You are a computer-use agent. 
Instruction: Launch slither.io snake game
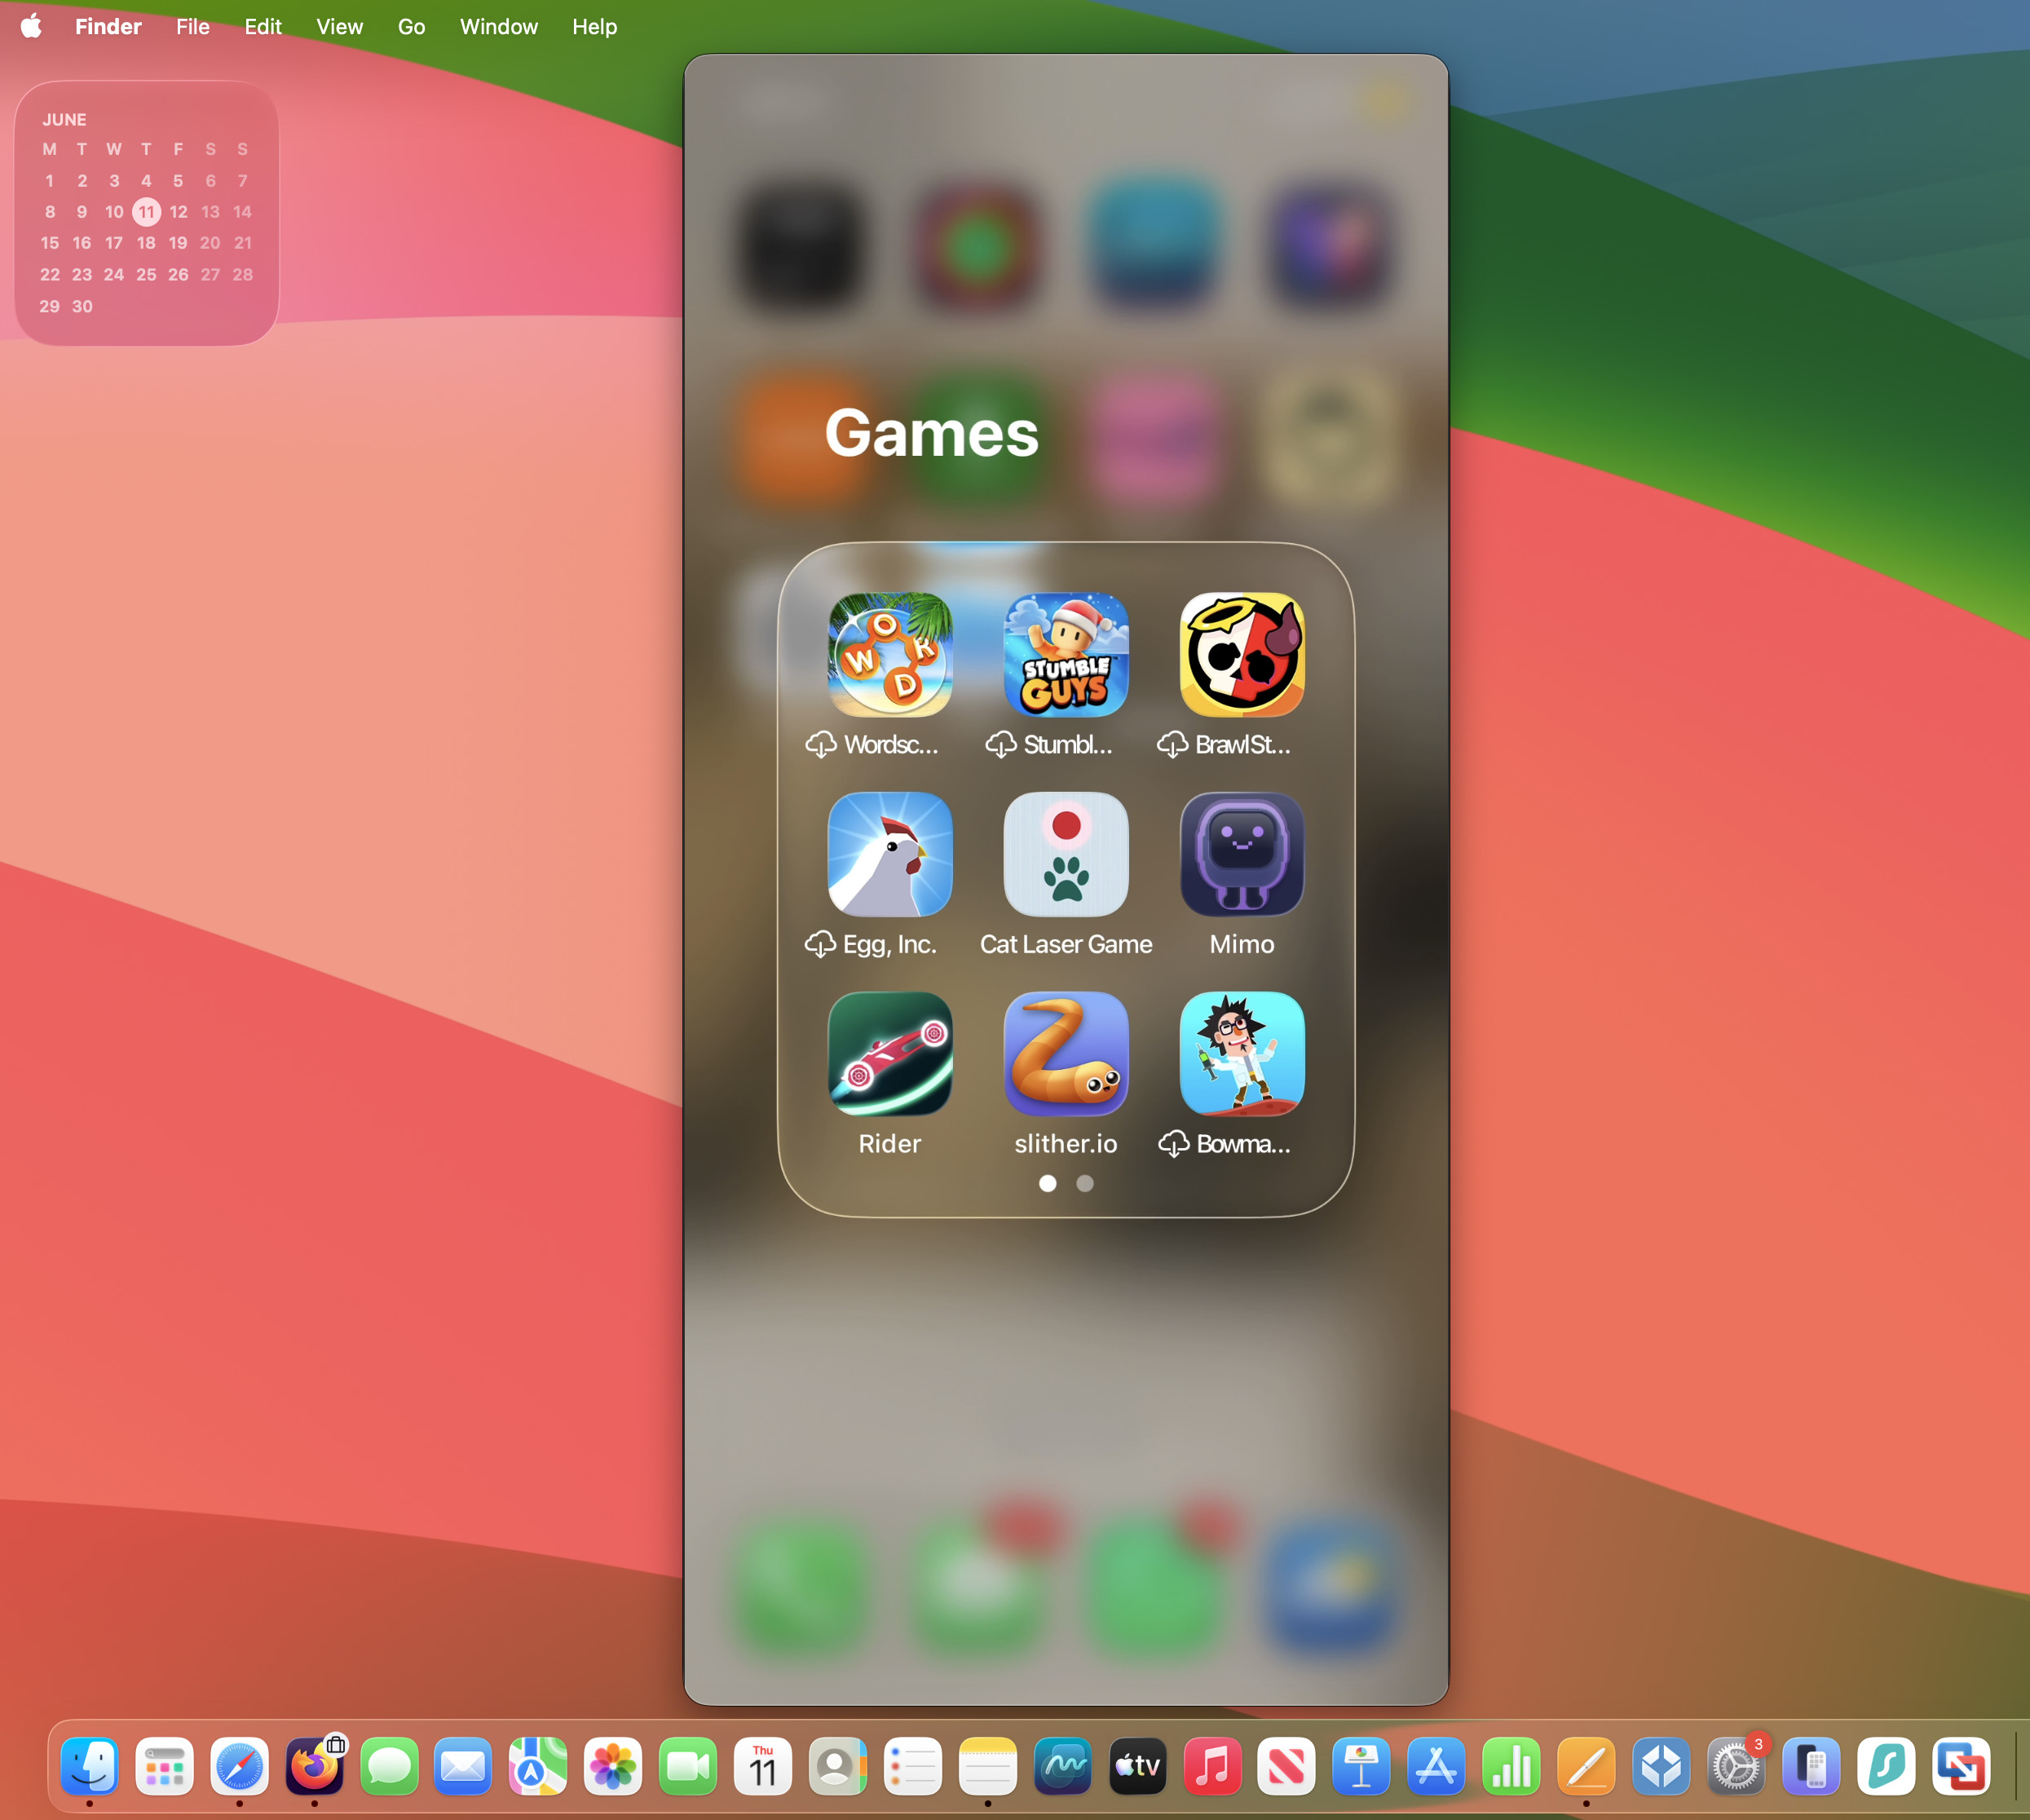pos(1066,1054)
